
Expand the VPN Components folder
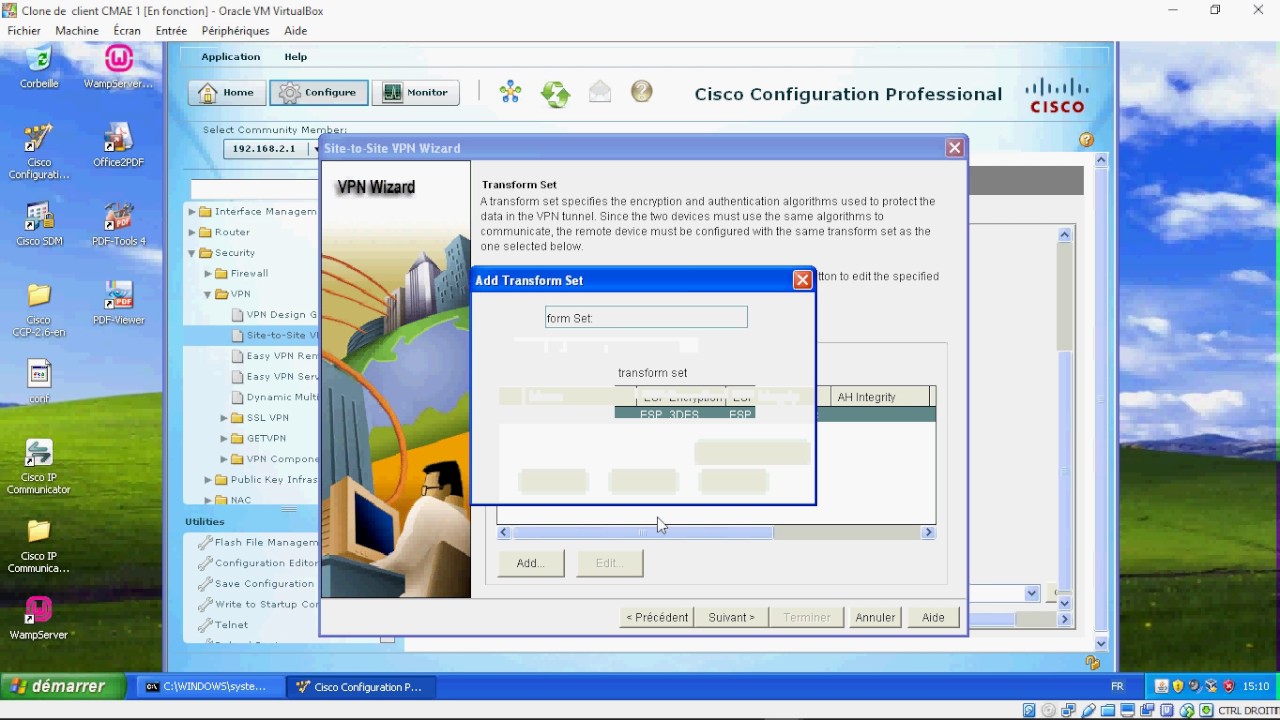[225, 459]
